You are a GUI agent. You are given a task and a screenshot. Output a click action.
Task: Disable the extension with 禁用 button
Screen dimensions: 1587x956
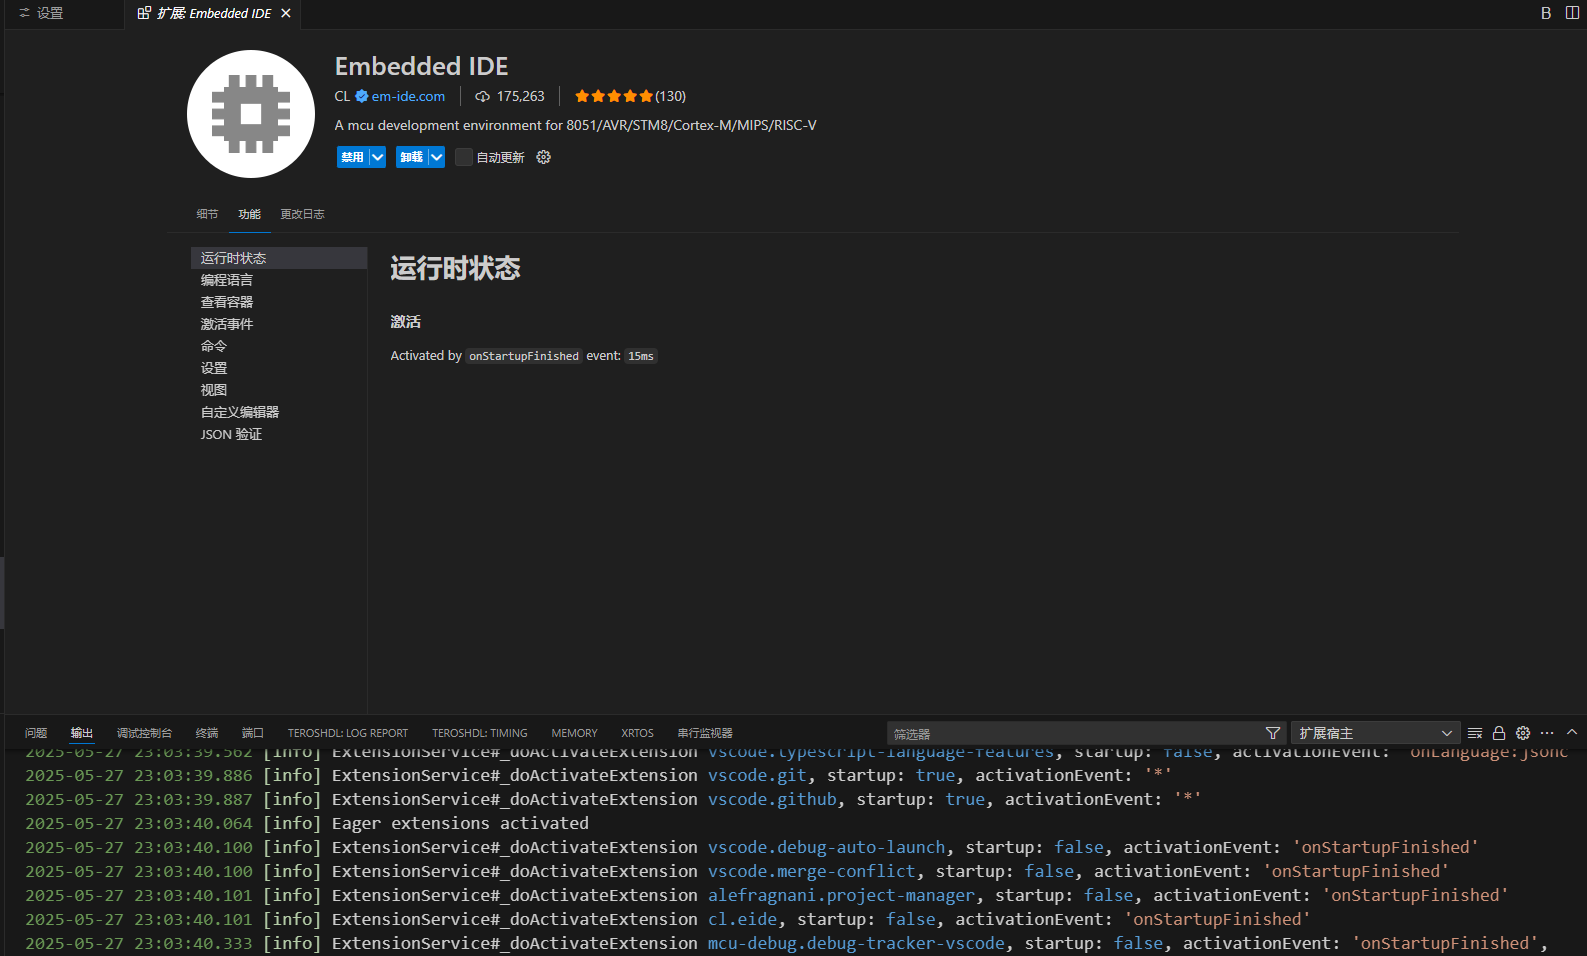coord(352,157)
